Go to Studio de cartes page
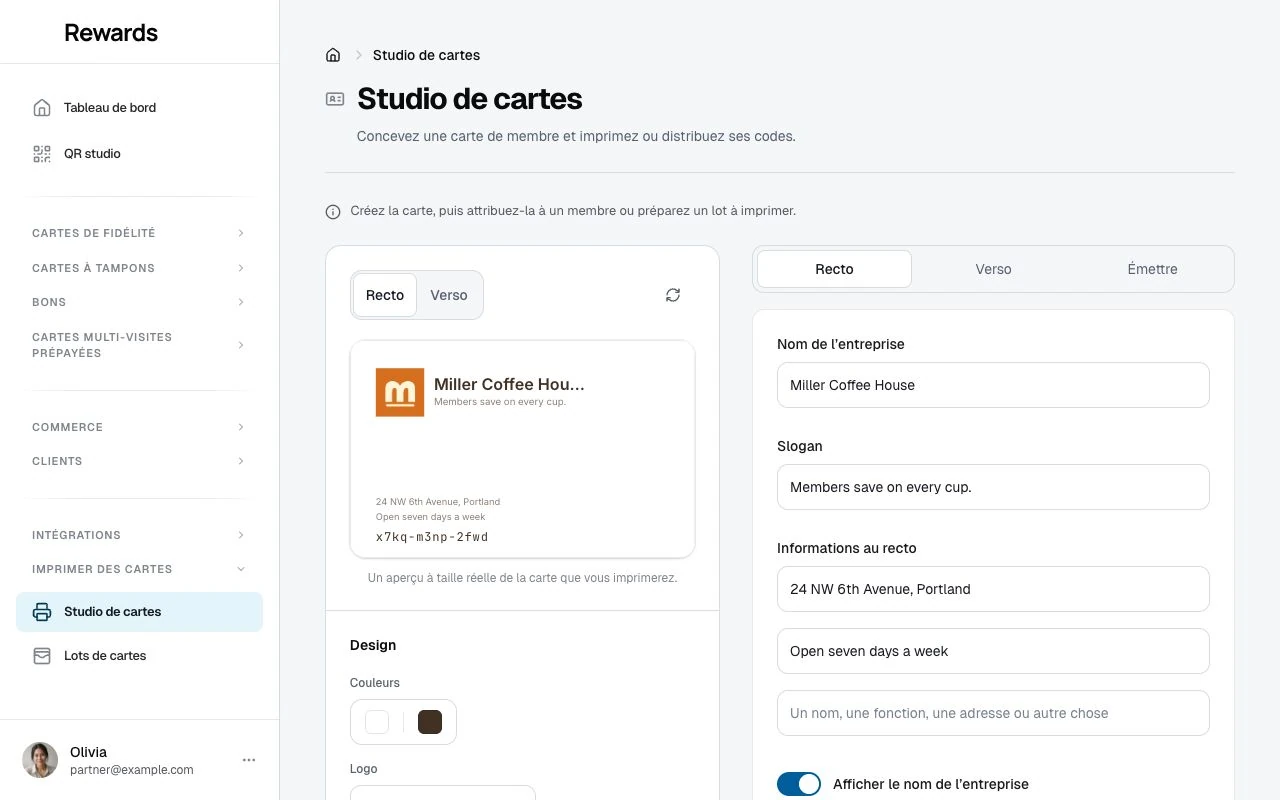Viewport: 1280px width, 800px height. click(139, 612)
